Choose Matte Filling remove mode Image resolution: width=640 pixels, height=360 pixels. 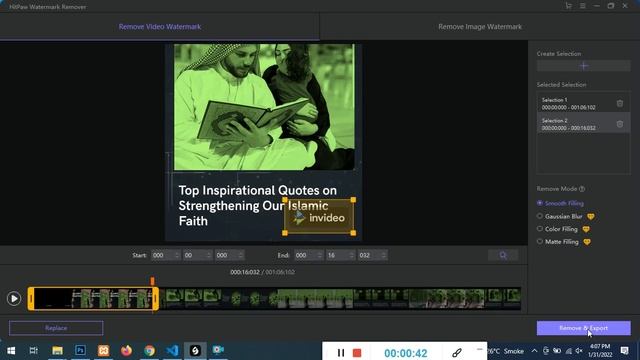558,242
